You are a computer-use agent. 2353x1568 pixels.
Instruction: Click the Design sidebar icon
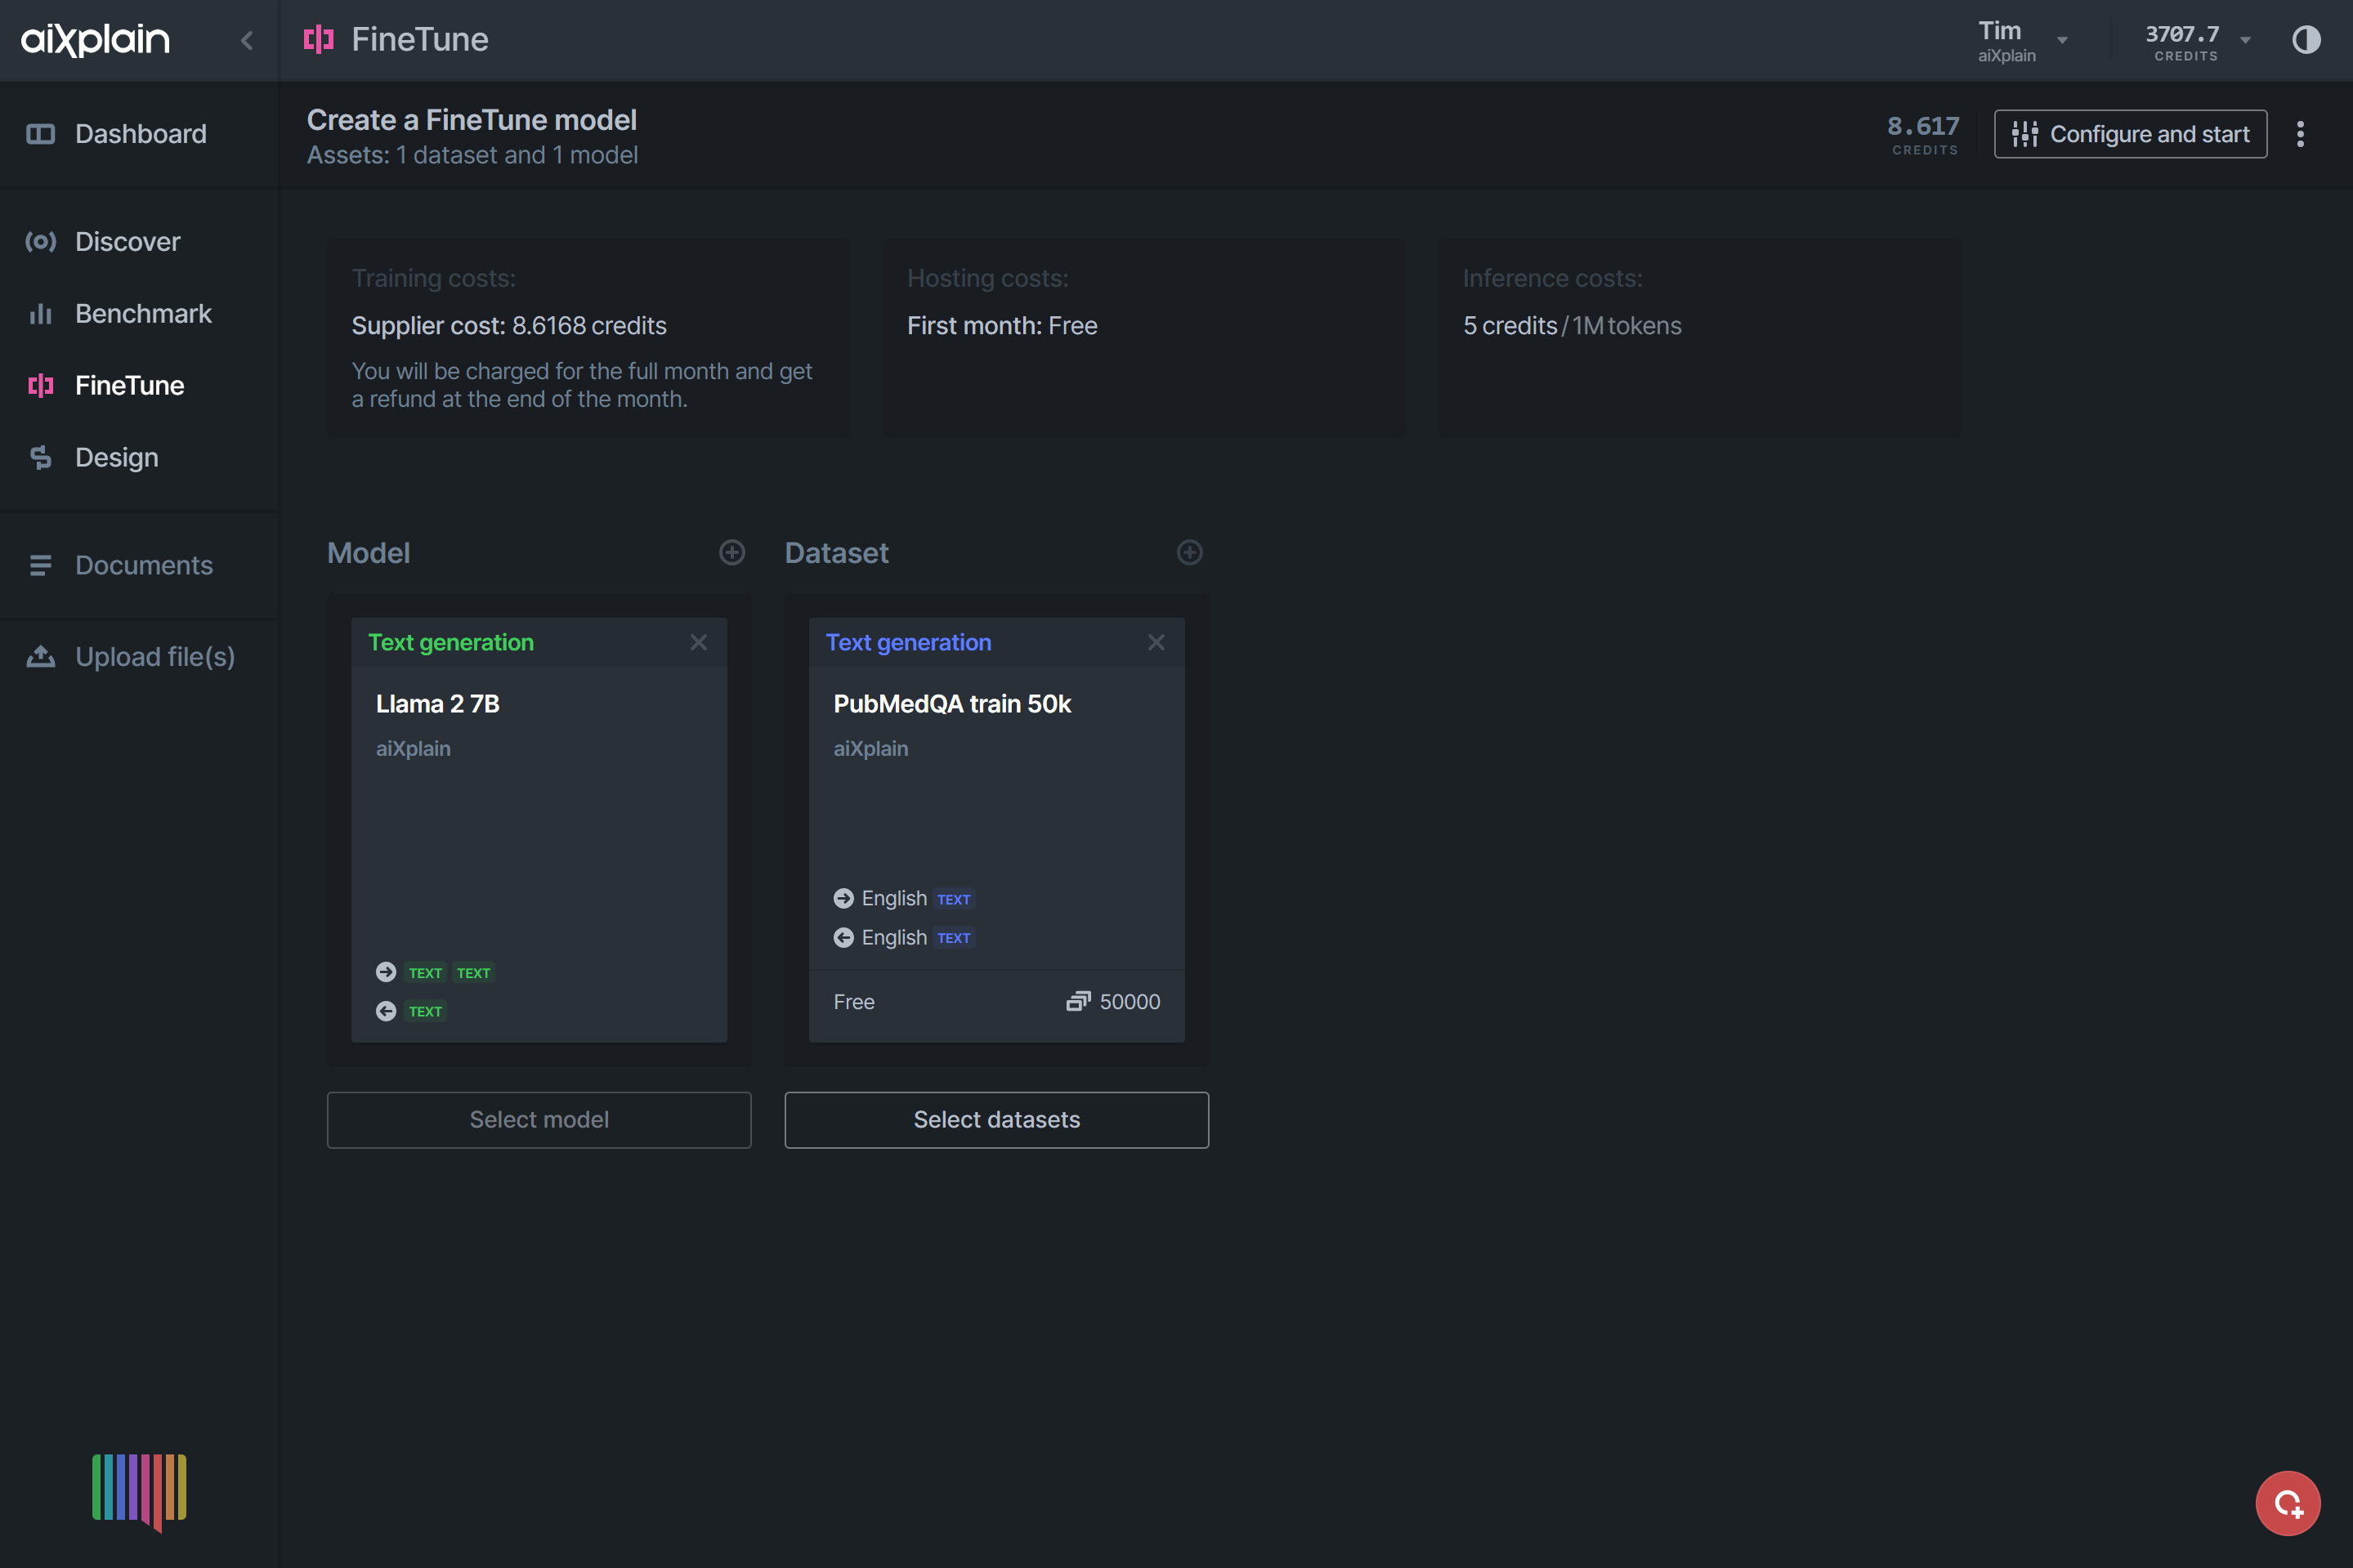click(40, 457)
